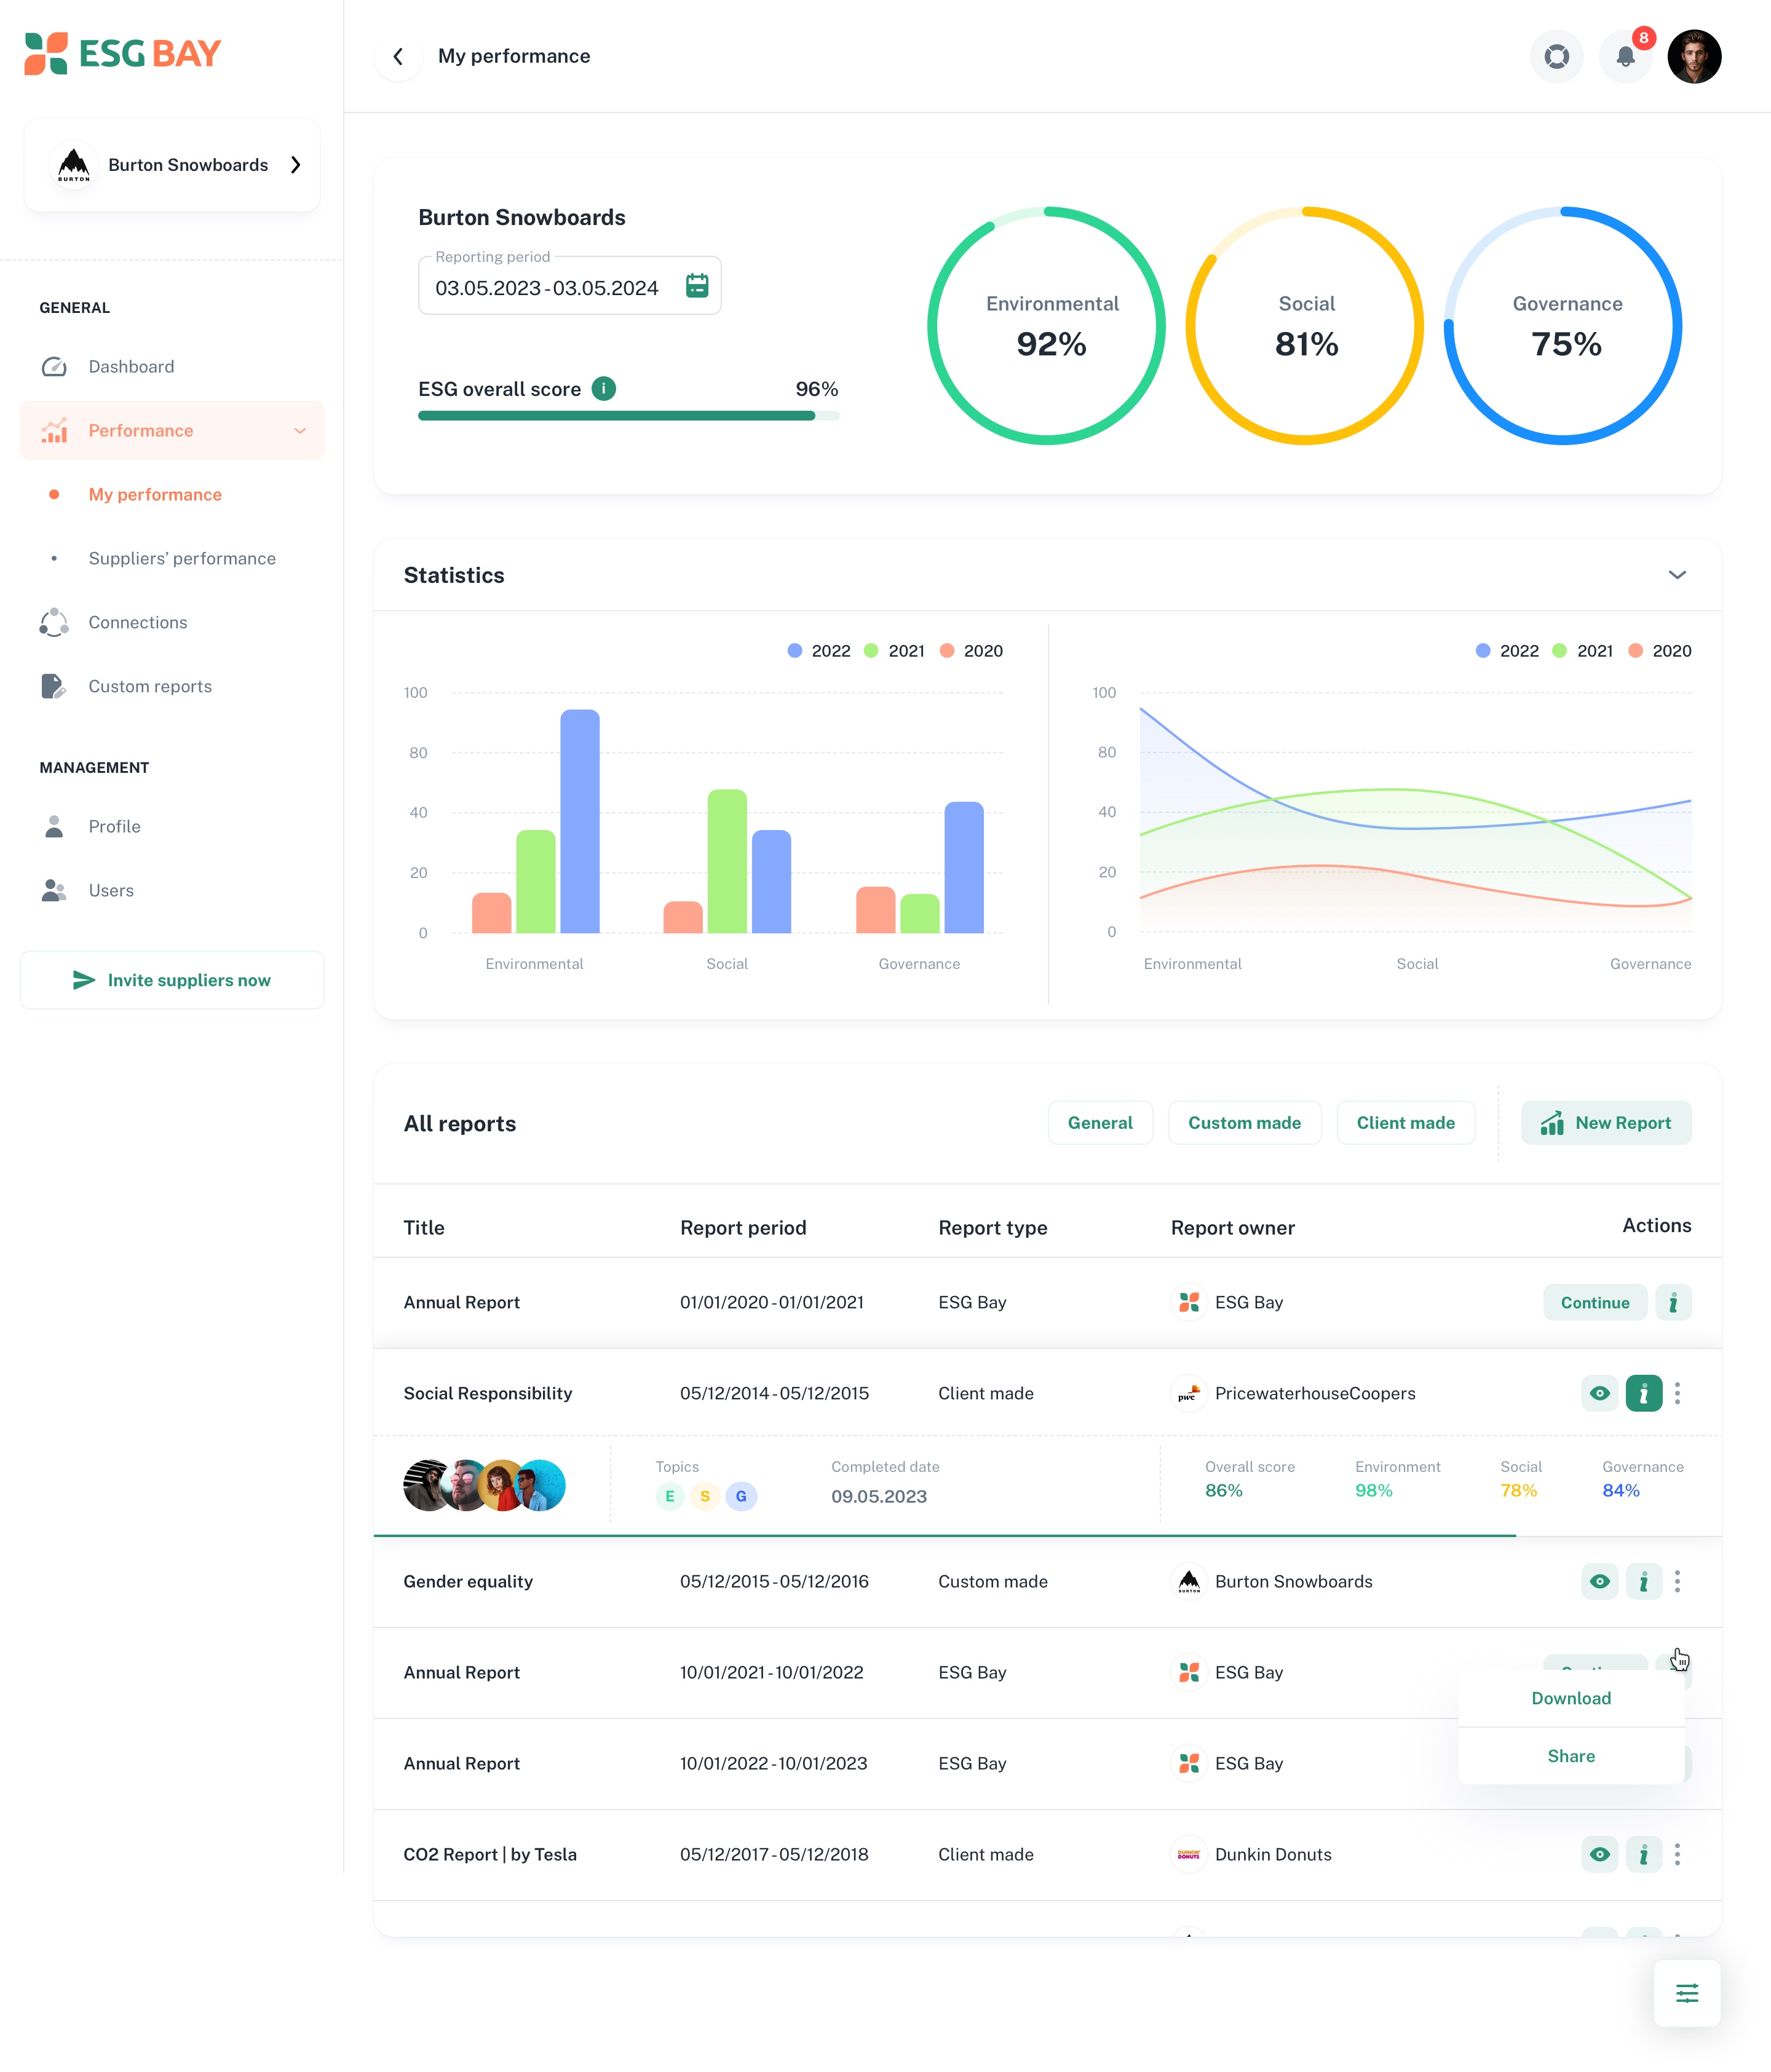1771x2072 pixels.
Task: Click the Report period column header
Action: tap(743, 1227)
